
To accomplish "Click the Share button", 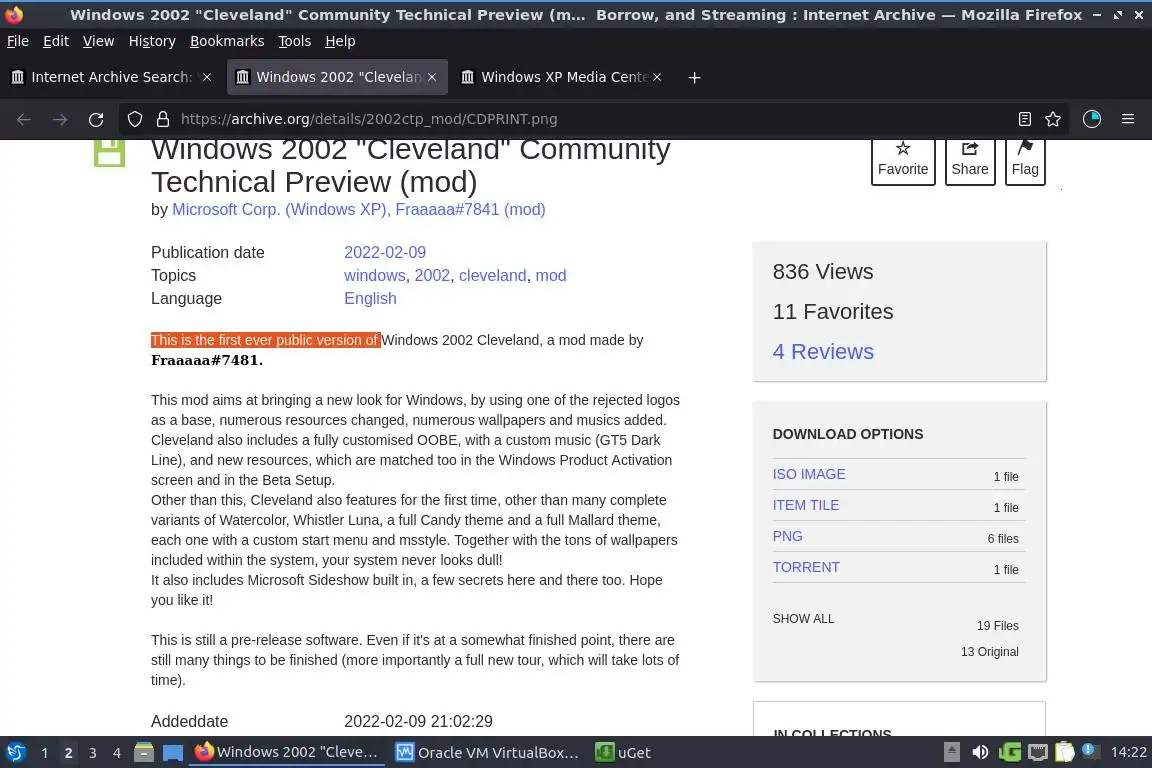I will (970, 160).
